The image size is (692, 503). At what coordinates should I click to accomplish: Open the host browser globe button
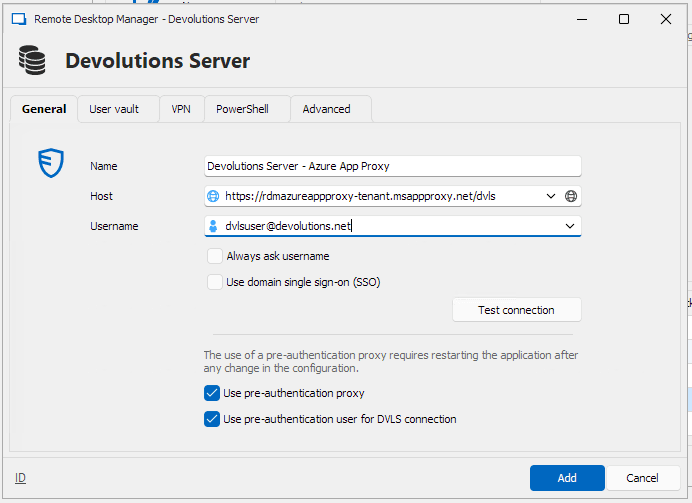click(x=571, y=196)
